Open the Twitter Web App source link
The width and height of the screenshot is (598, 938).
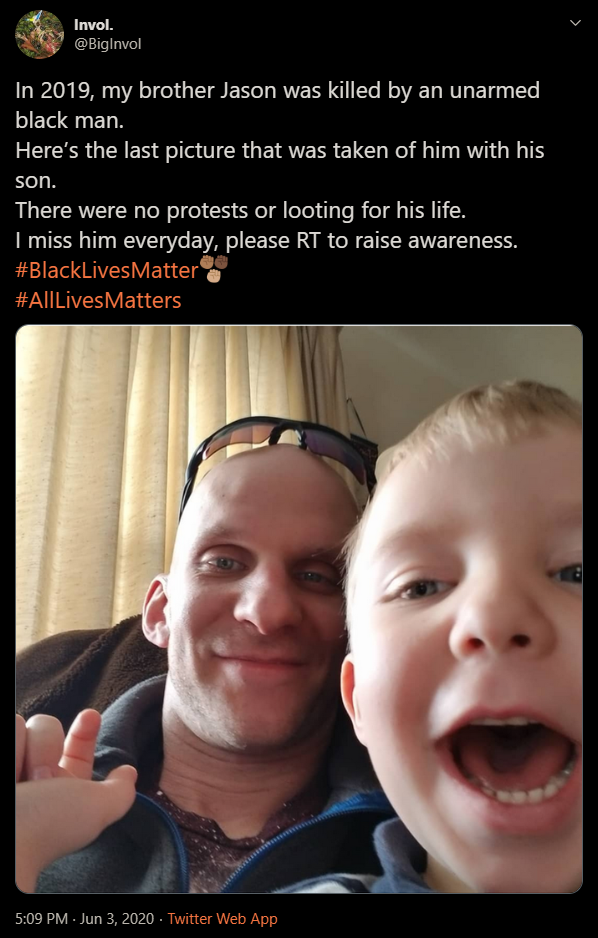tap(222, 919)
